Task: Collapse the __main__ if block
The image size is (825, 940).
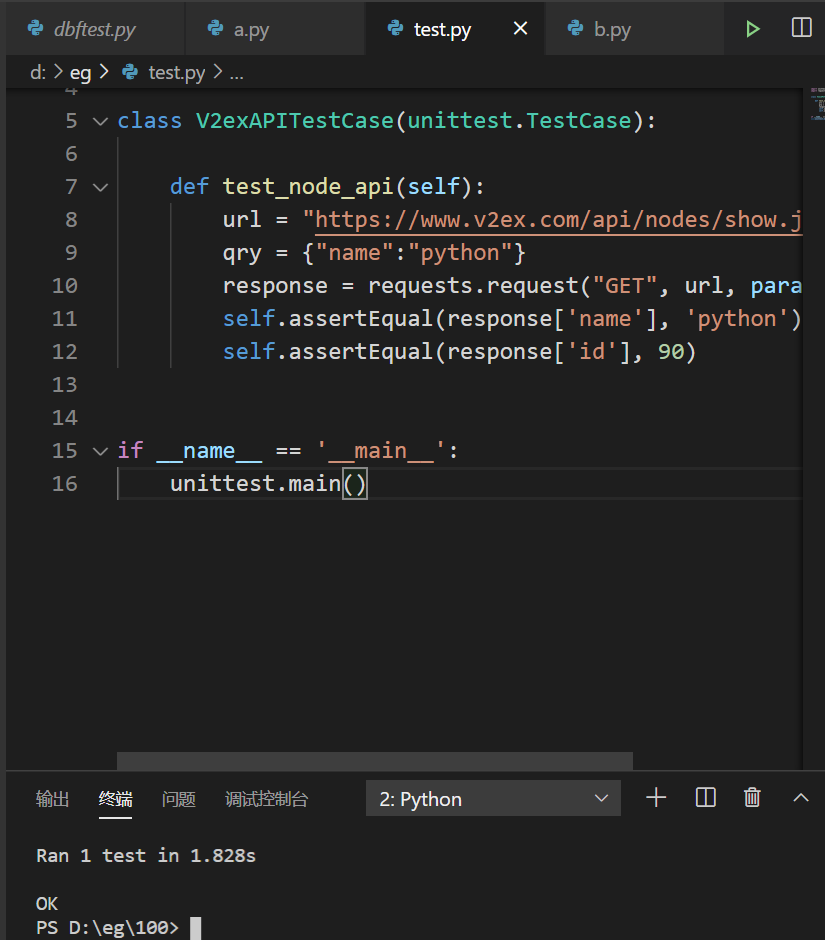Action: [x=98, y=450]
